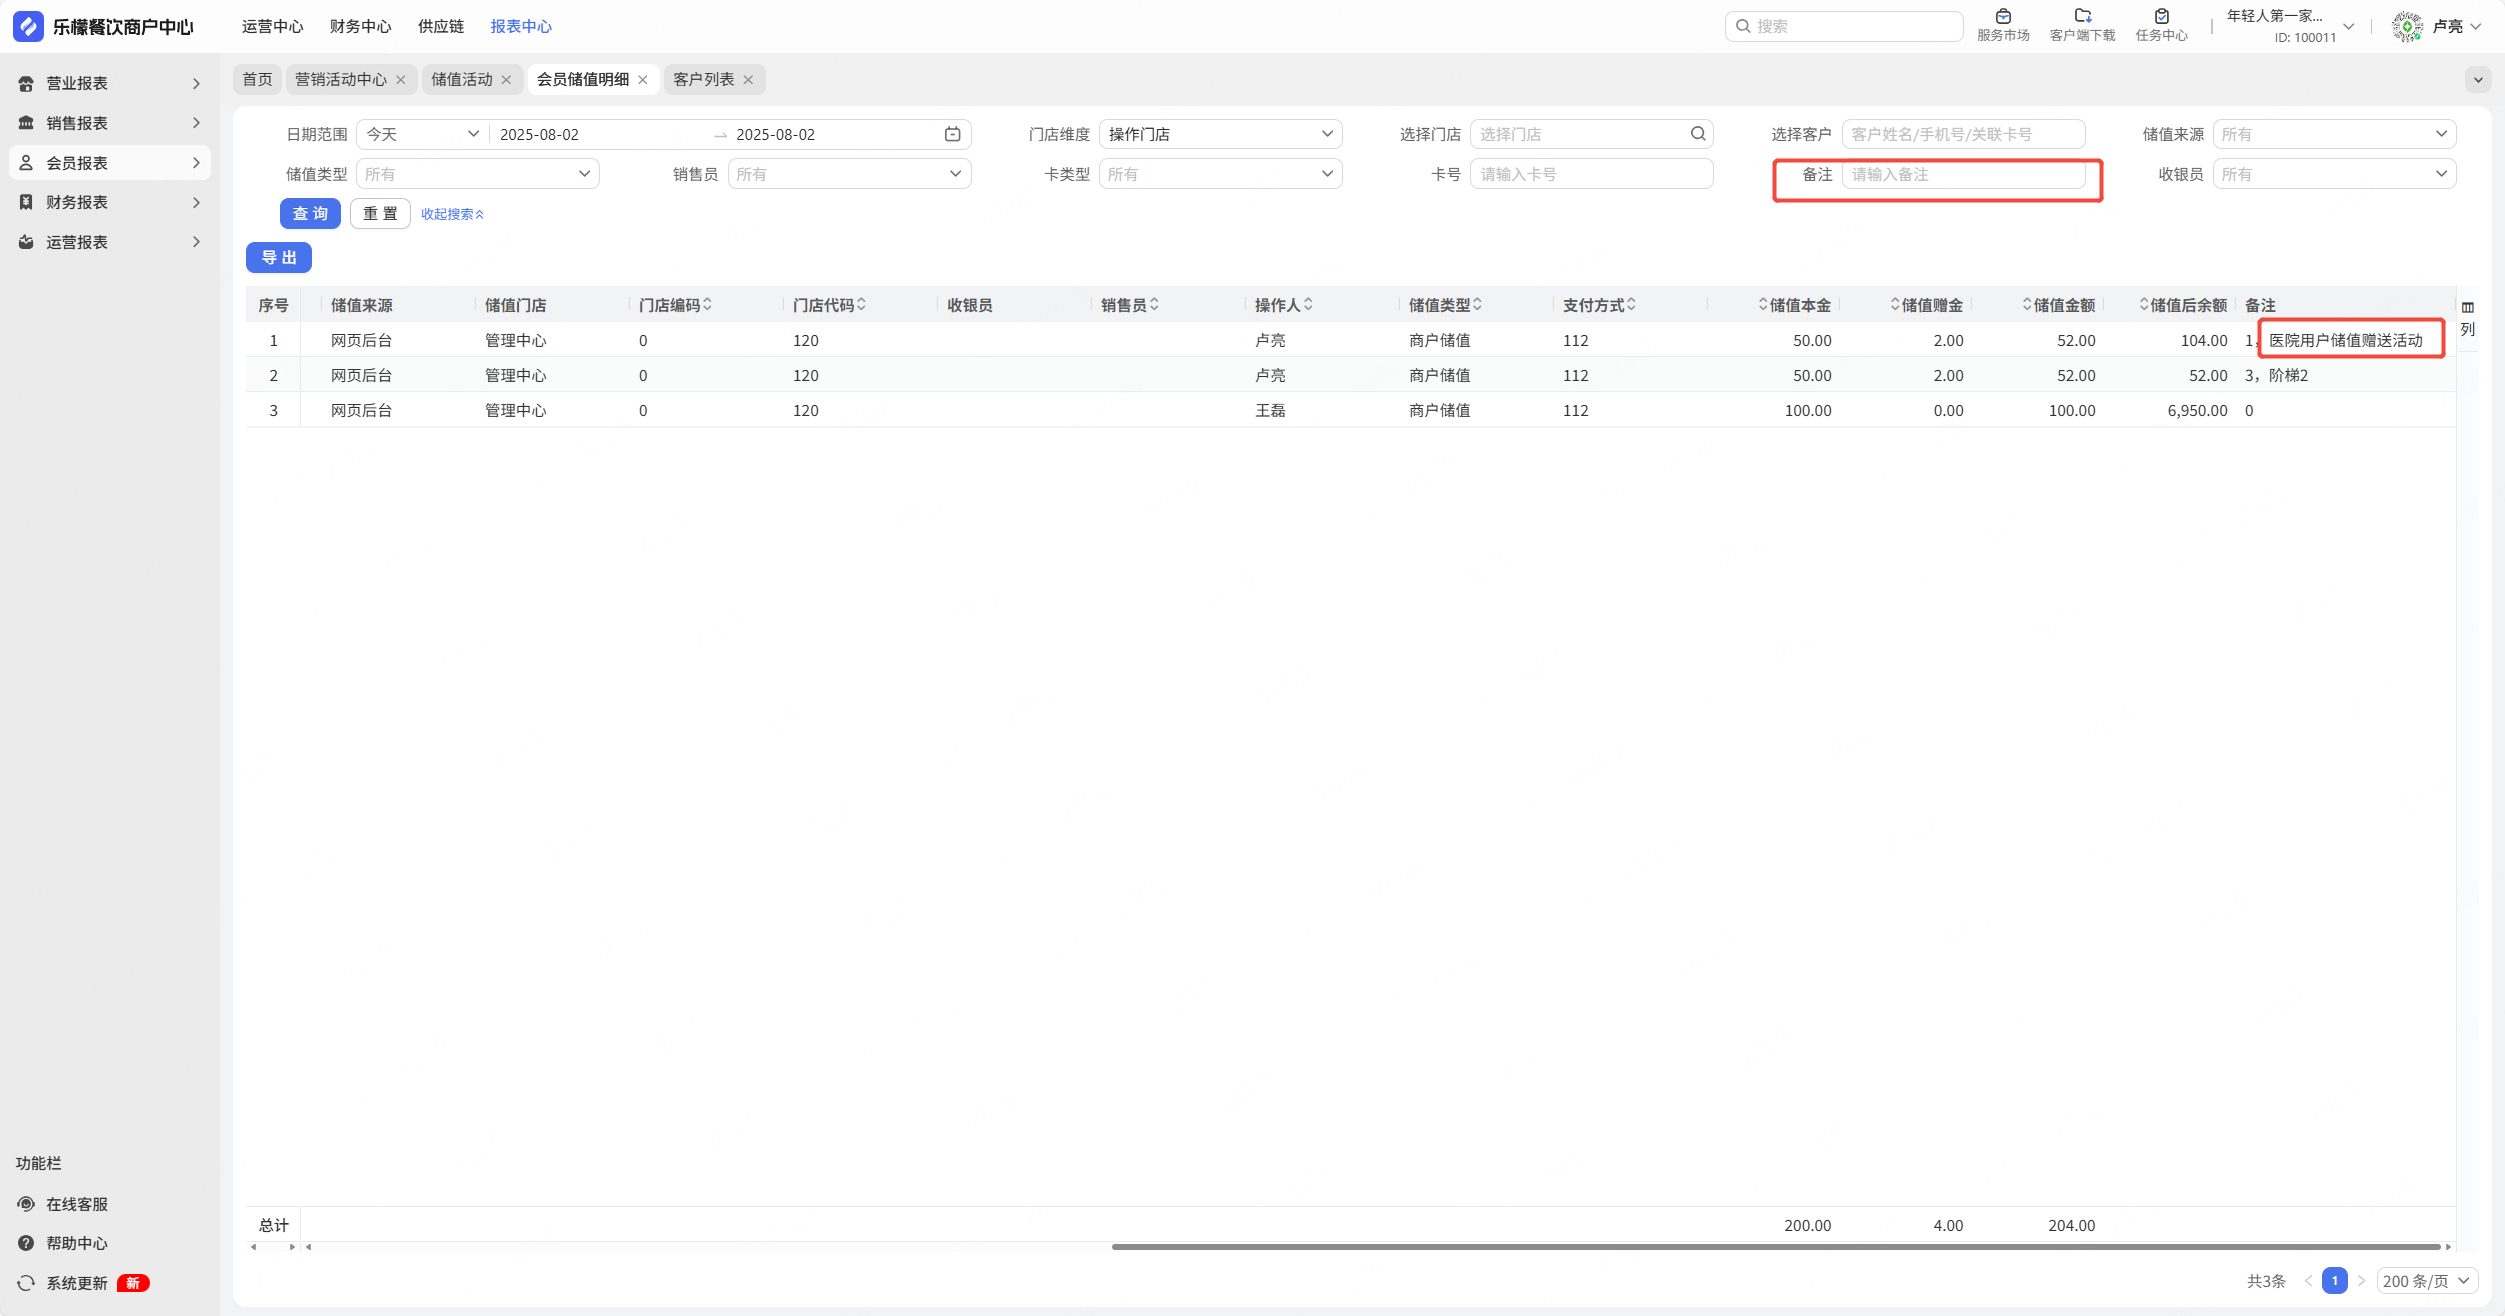Switch to 首页 tab

pyautogui.click(x=257, y=80)
